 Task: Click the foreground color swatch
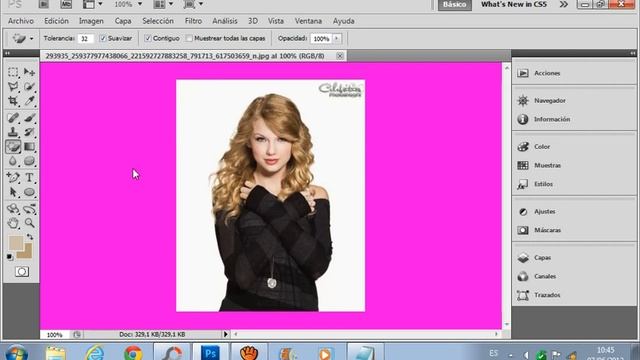pyautogui.click(x=16, y=243)
